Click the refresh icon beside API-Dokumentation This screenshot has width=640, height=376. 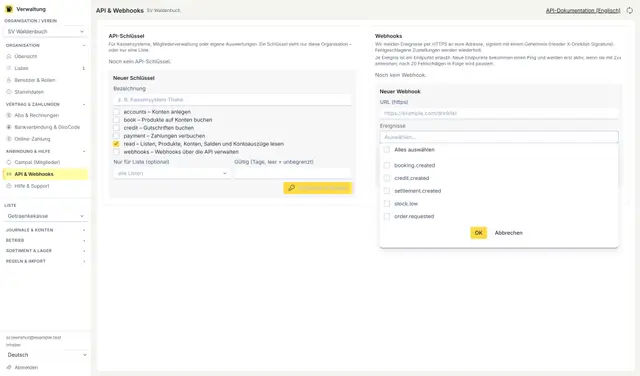630,11
